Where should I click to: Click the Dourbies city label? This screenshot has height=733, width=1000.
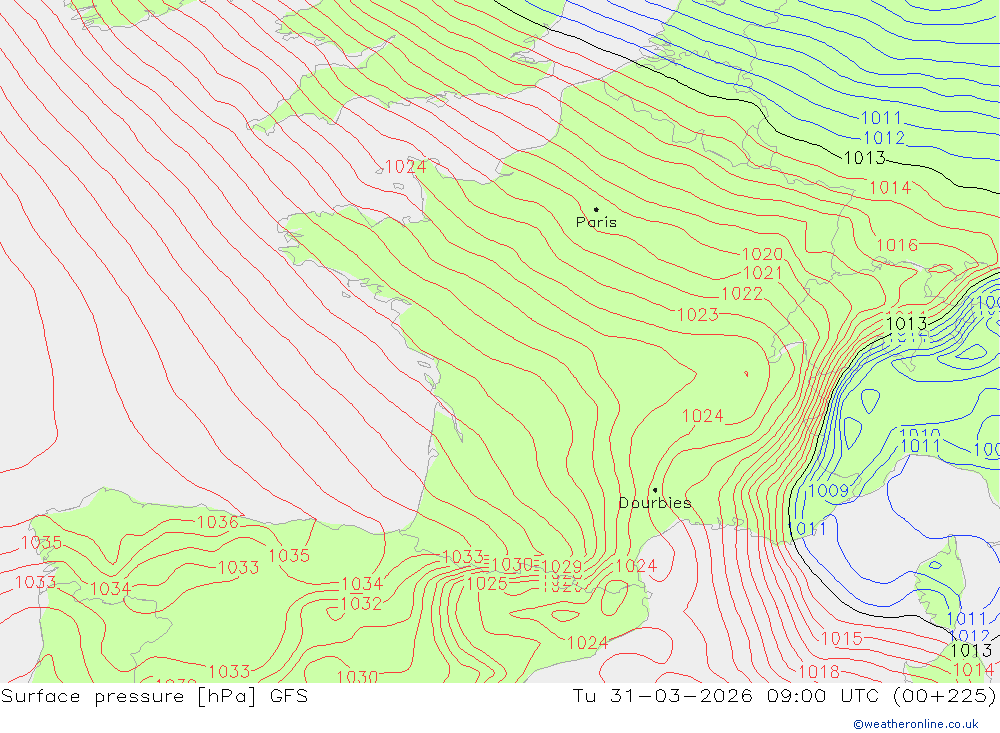(x=655, y=503)
